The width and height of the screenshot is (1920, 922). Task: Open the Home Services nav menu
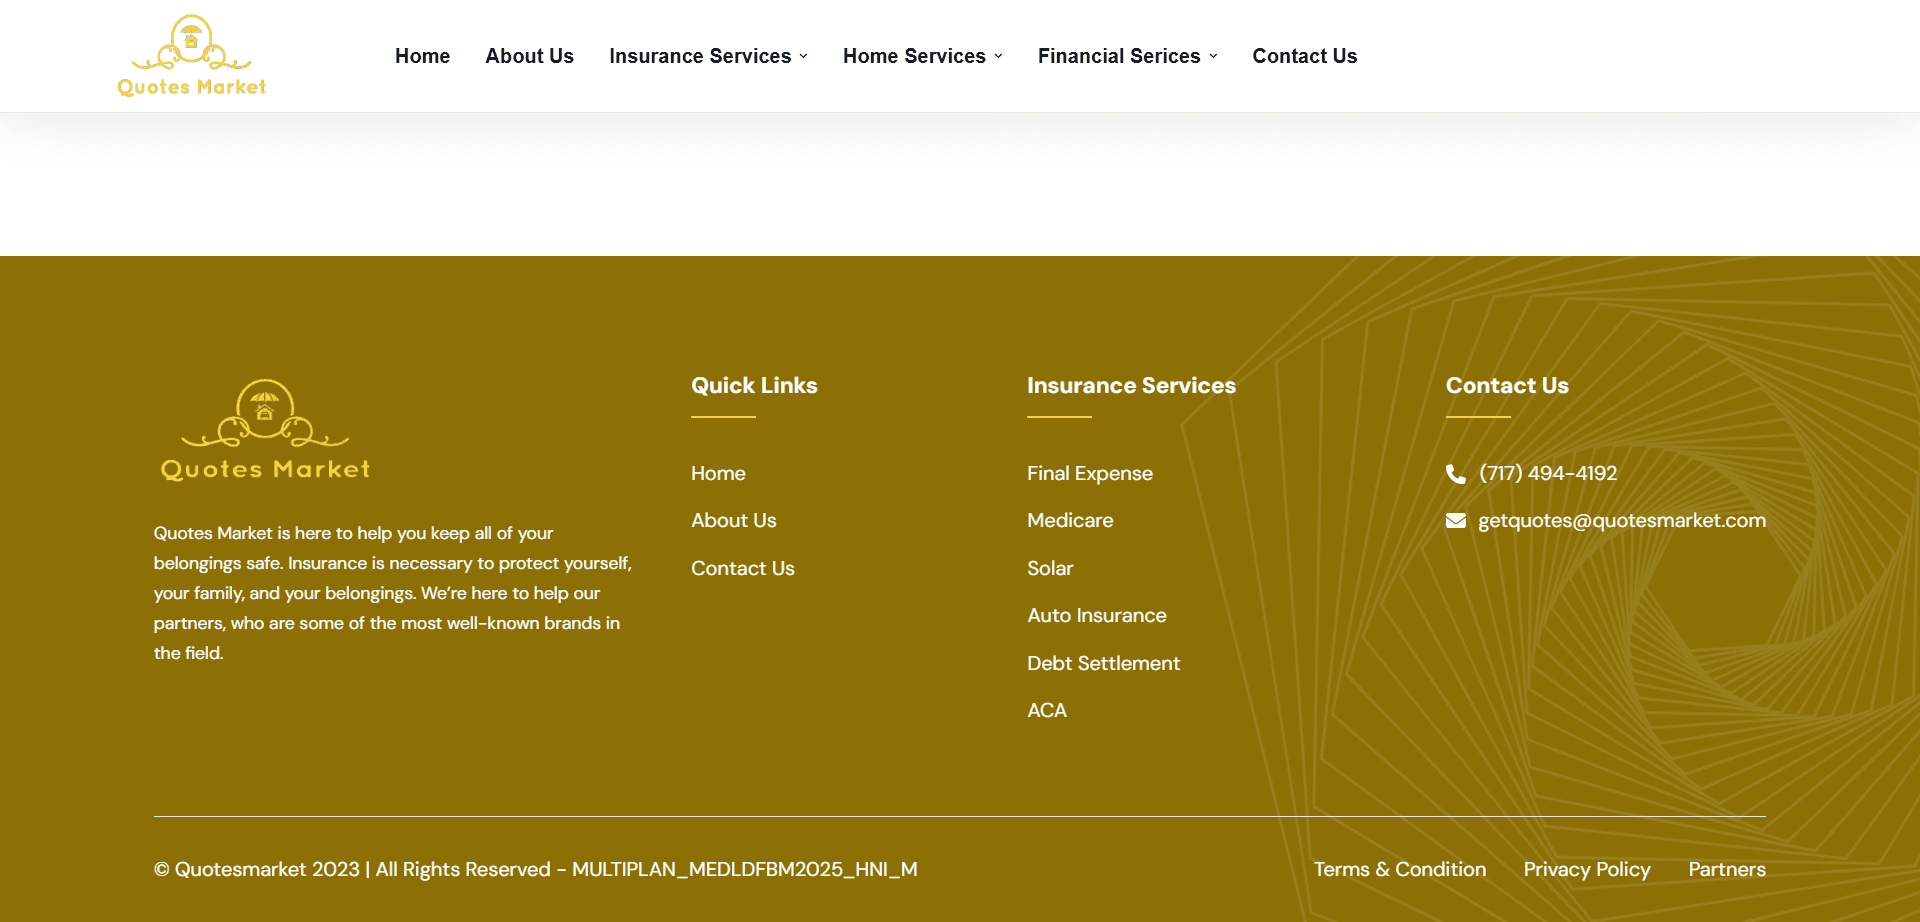tap(914, 56)
